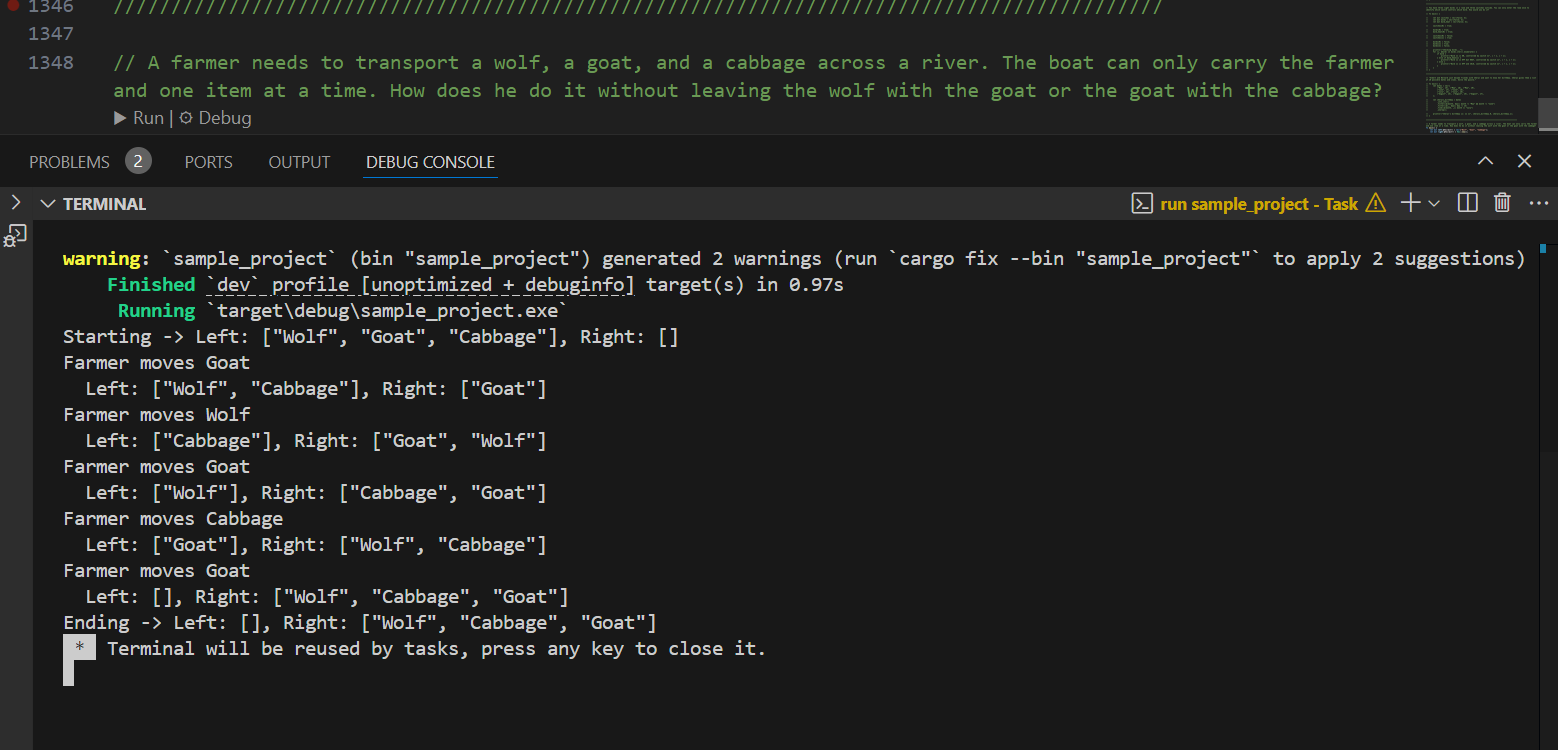The width and height of the screenshot is (1558, 750).
Task: Click the task warning triangle icon
Action: 1376,204
